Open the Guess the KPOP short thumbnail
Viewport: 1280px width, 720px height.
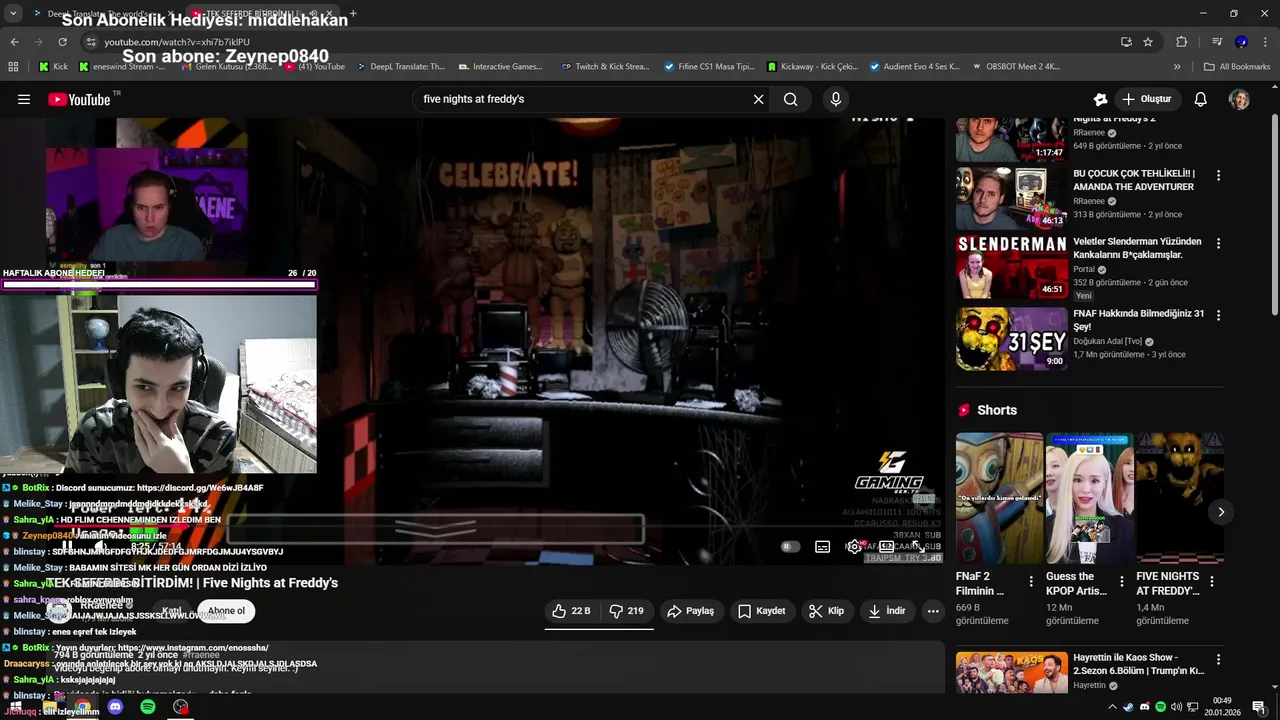click(1090, 498)
